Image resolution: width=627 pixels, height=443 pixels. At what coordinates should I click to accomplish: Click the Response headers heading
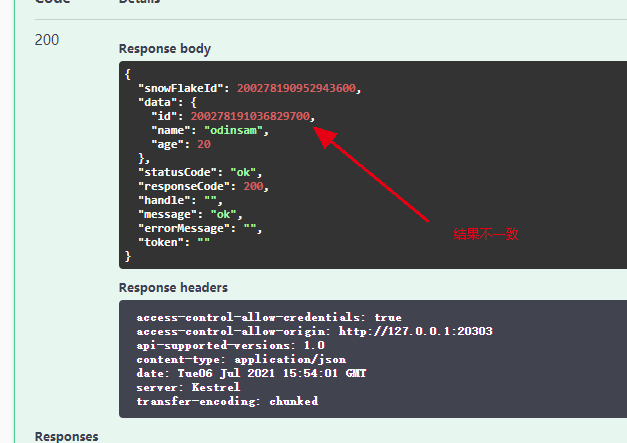(x=173, y=287)
